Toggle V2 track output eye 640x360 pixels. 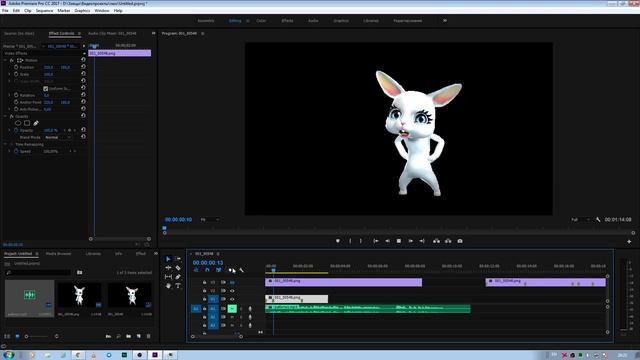[x=232, y=291]
